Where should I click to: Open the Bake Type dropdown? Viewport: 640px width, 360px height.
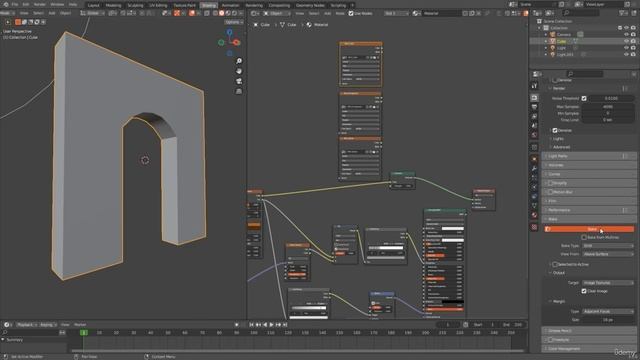(x=608, y=246)
